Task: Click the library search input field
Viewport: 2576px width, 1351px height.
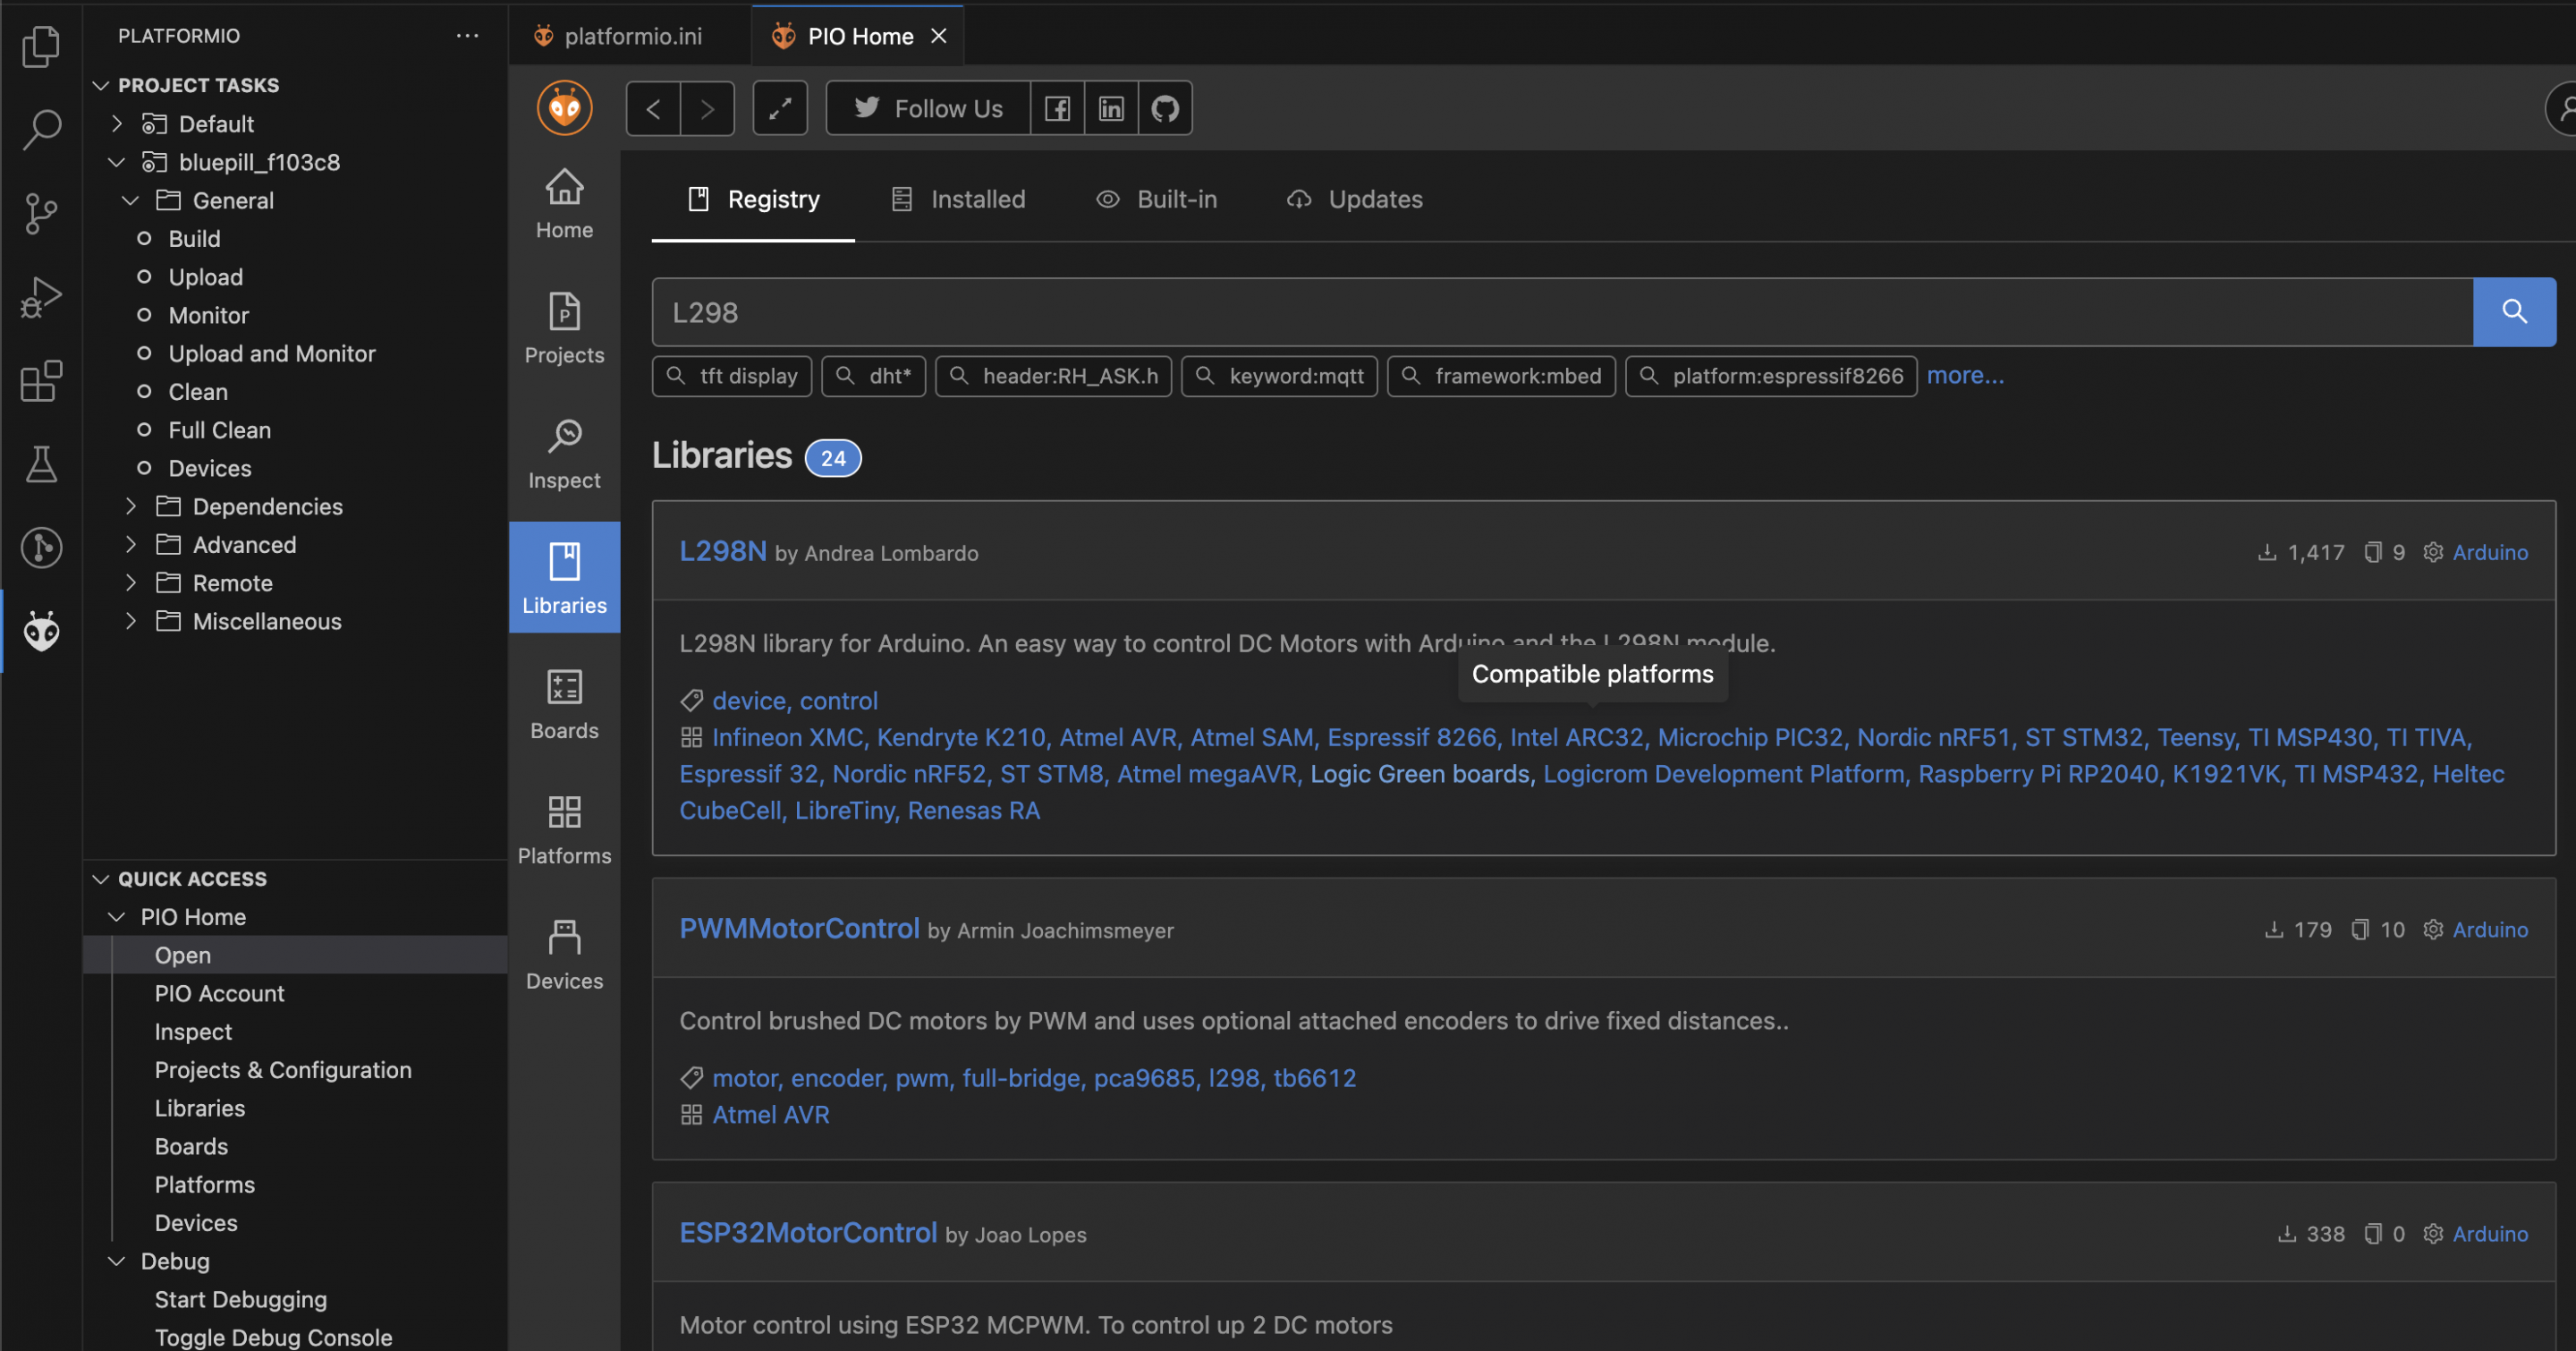Action: coord(1562,312)
